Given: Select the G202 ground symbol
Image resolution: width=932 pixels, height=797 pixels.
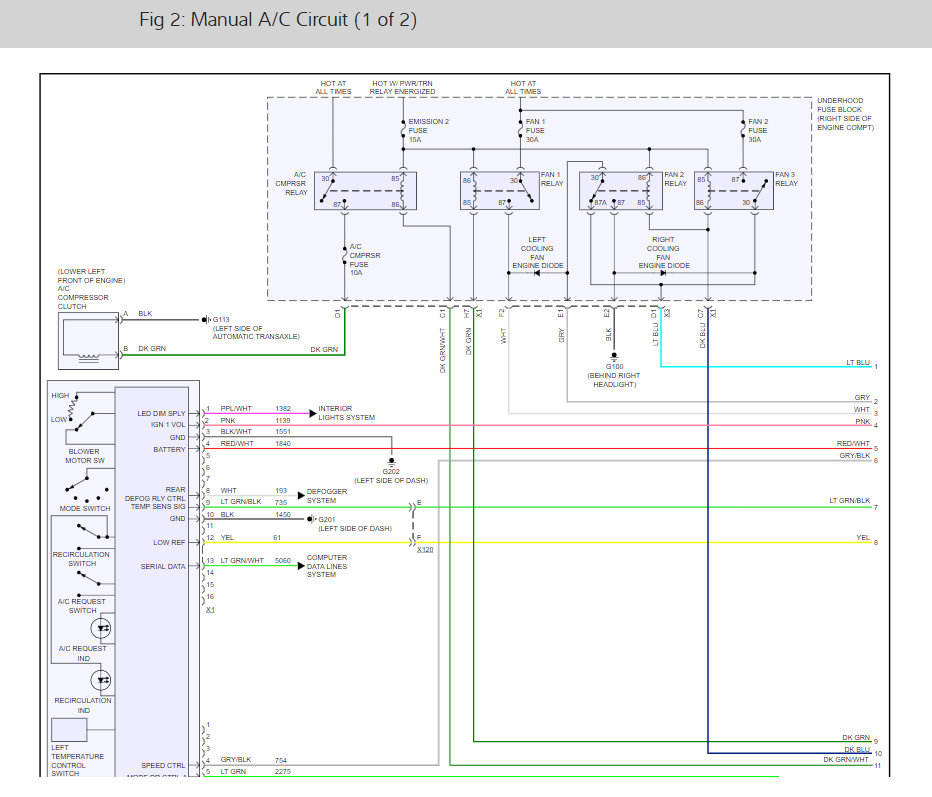Looking at the screenshot, I should (x=389, y=461).
